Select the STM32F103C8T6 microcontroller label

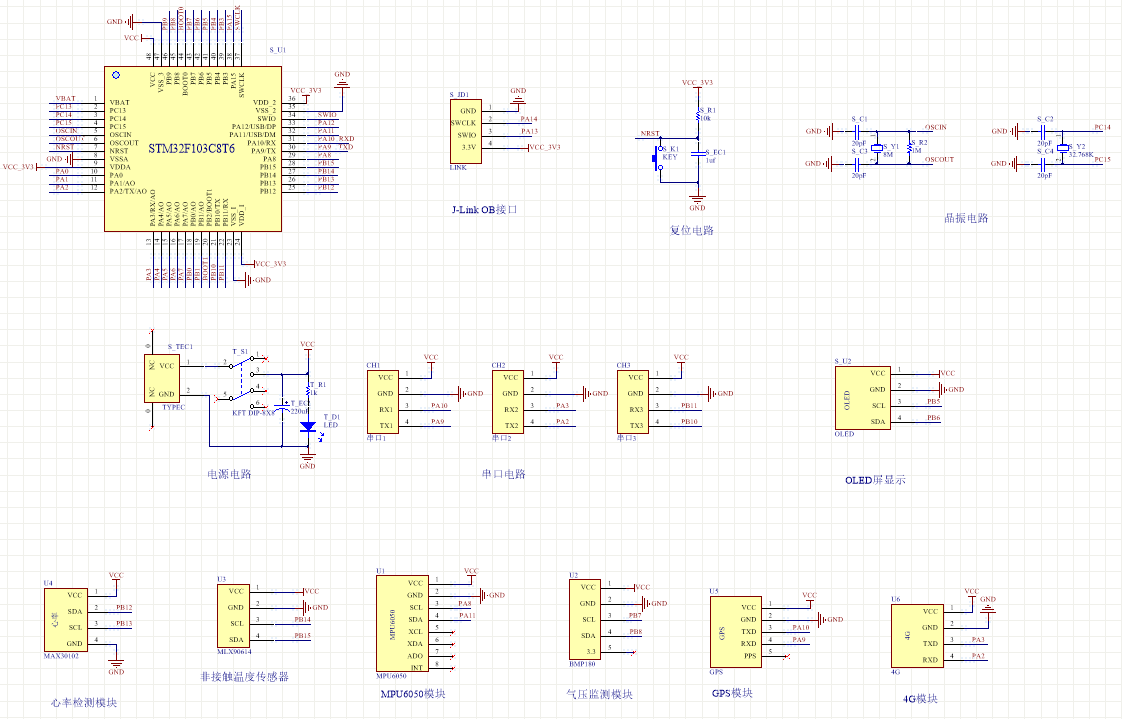(191, 149)
